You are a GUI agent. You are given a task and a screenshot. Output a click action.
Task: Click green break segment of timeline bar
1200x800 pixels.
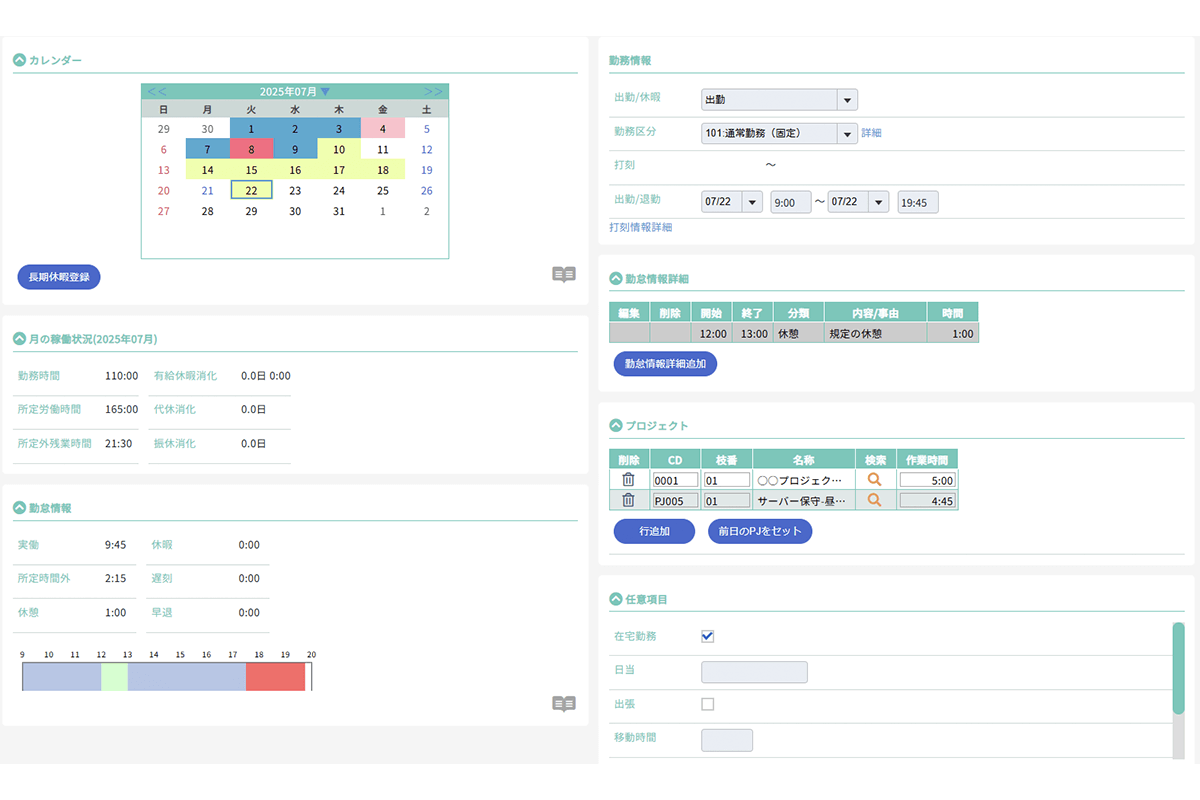click(114, 676)
